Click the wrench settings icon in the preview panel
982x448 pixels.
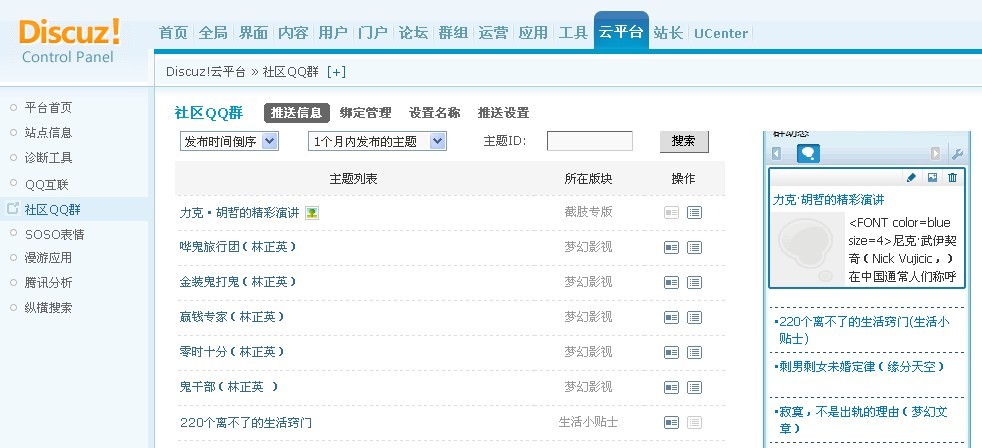tap(957, 154)
